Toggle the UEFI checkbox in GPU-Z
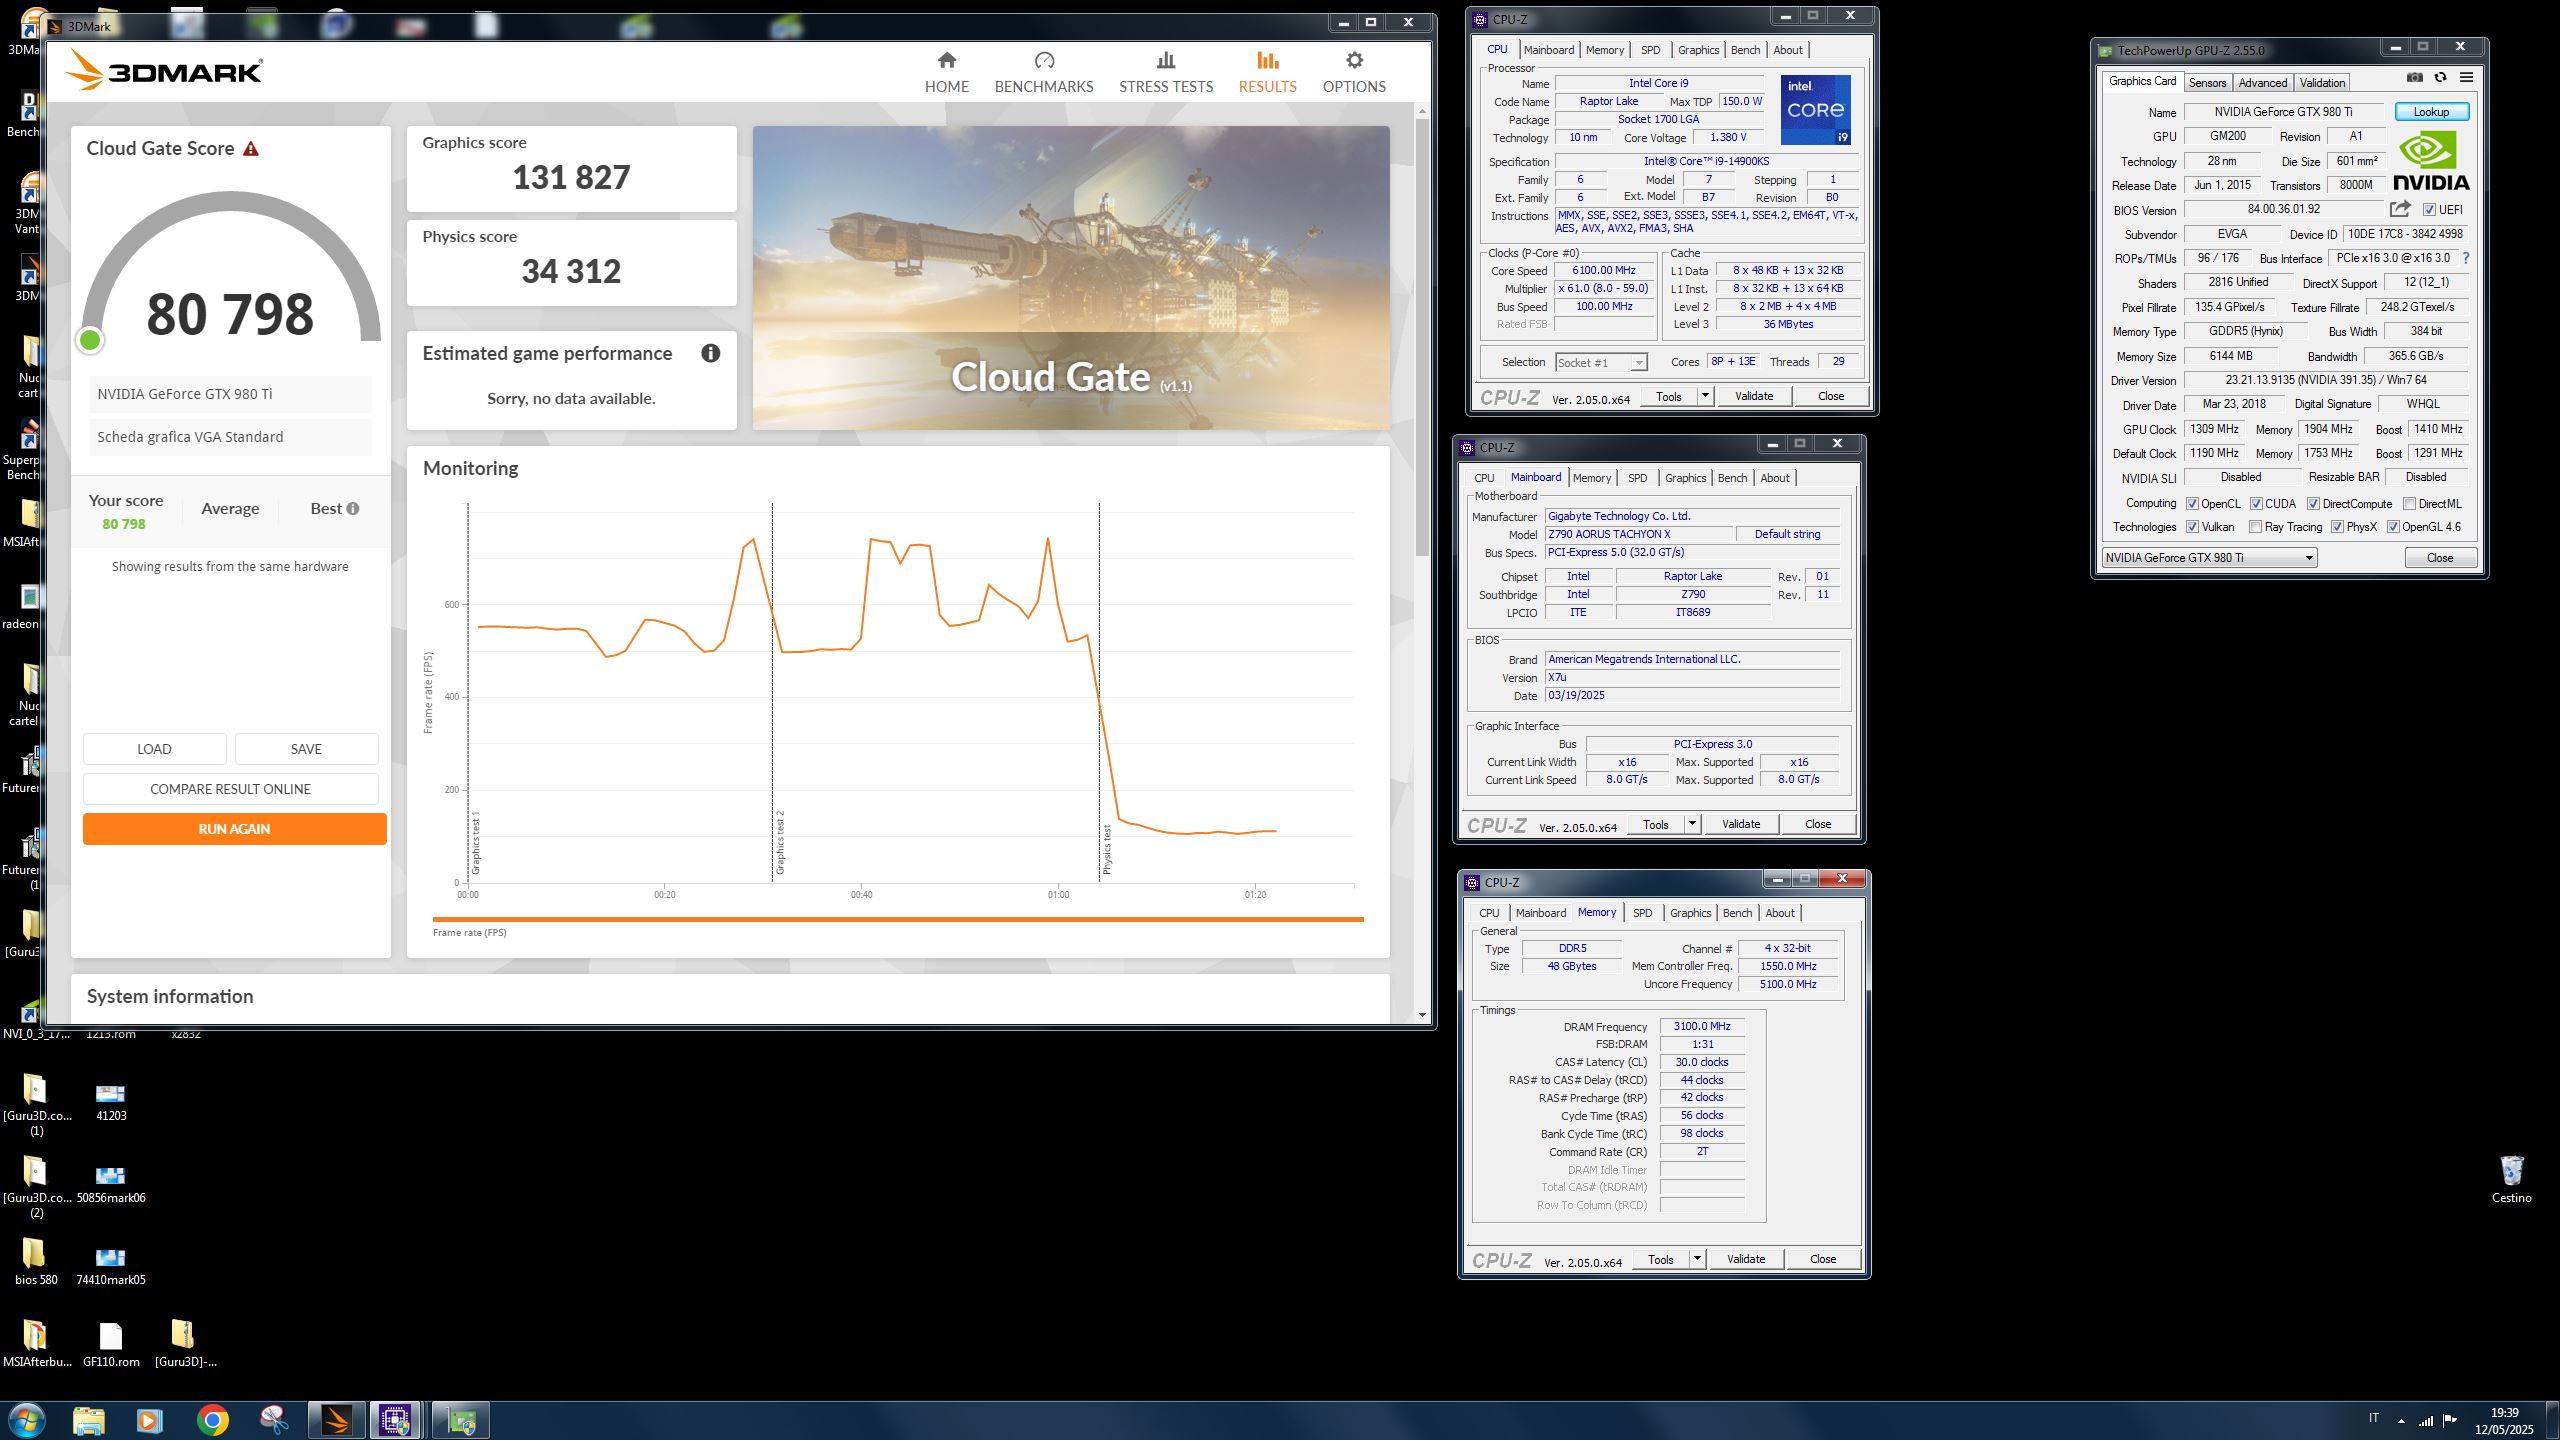The image size is (2560, 1440). (2429, 210)
